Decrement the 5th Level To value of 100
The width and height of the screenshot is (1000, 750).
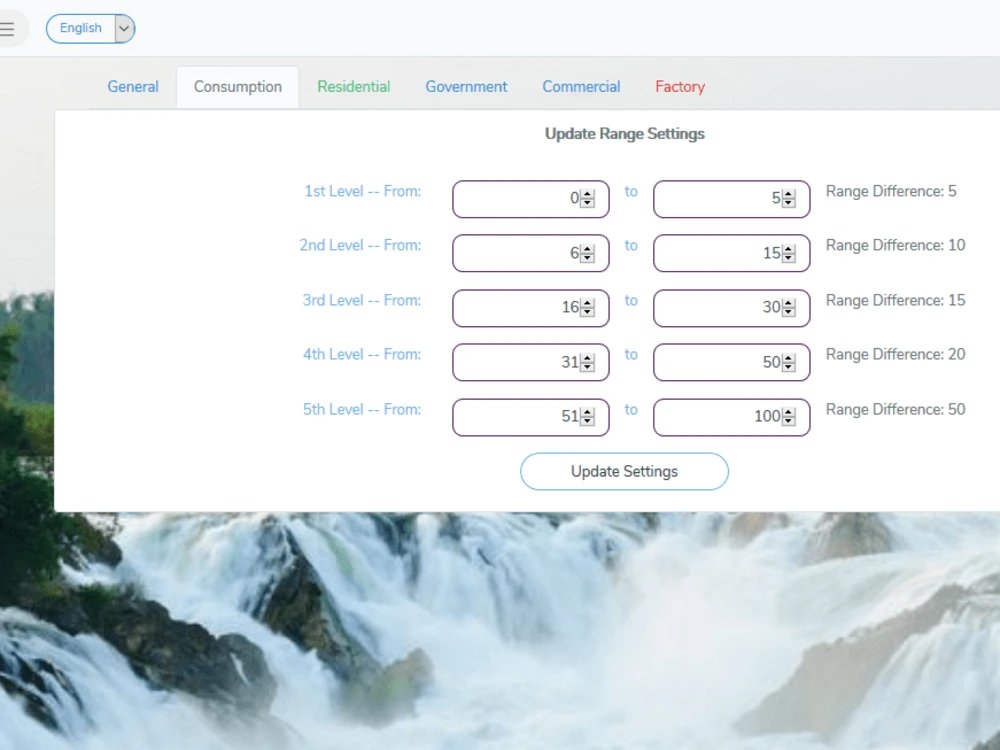tap(788, 421)
